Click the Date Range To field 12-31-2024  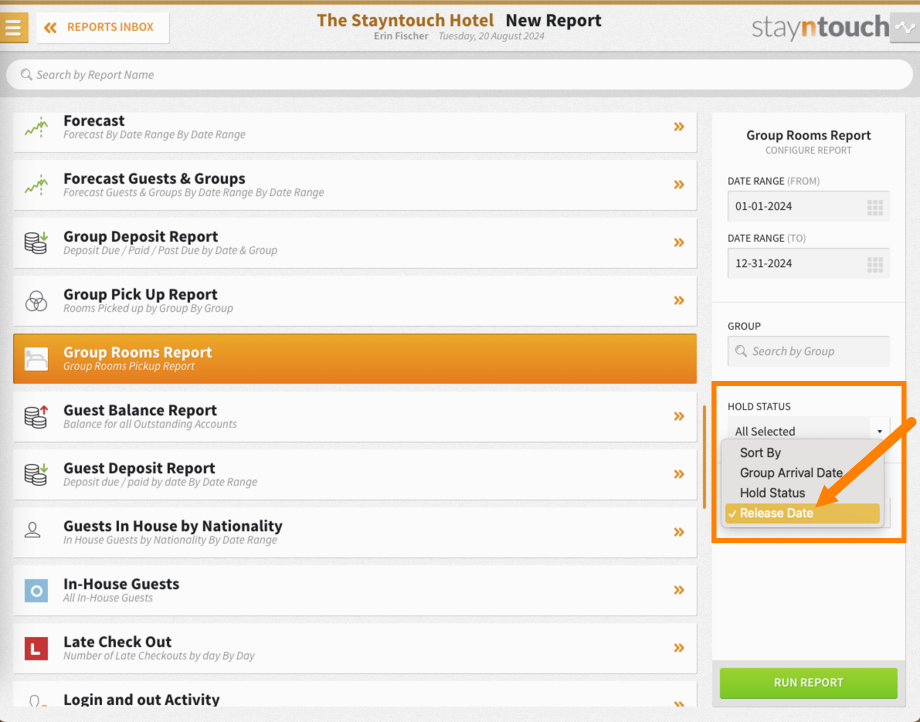[x=808, y=263]
